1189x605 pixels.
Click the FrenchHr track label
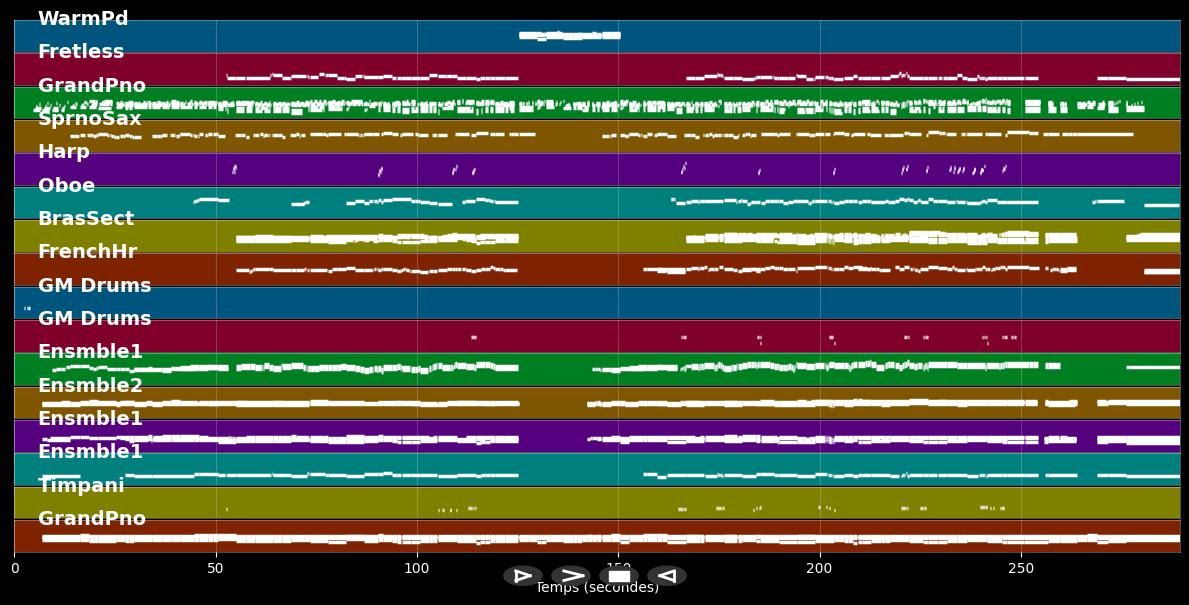(x=88, y=252)
